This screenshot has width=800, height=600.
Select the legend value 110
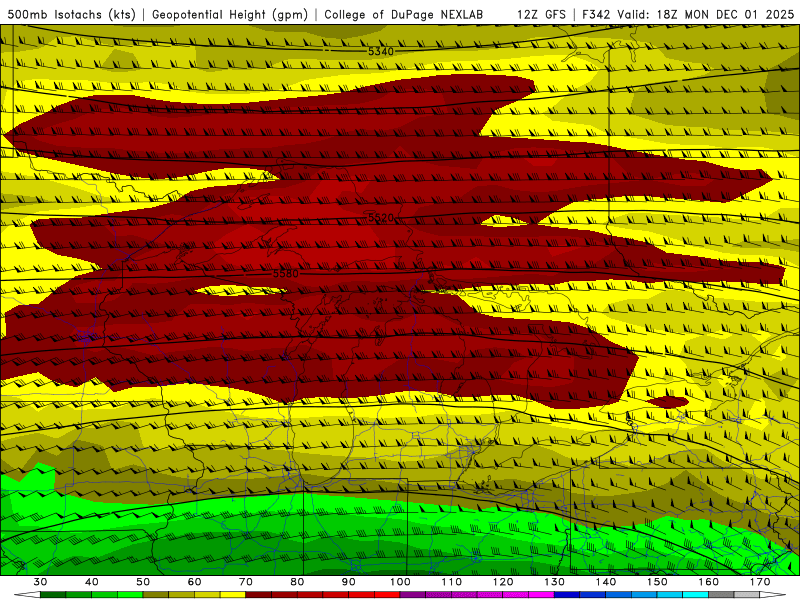point(452,582)
